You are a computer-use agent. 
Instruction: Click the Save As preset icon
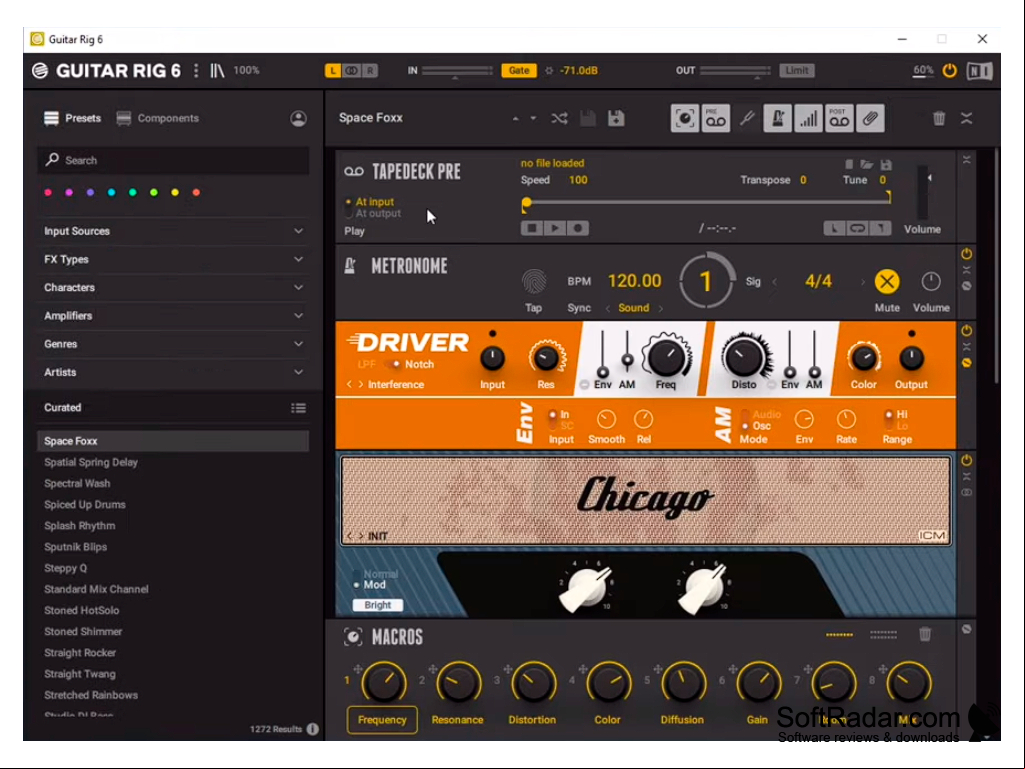pos(616,118)
